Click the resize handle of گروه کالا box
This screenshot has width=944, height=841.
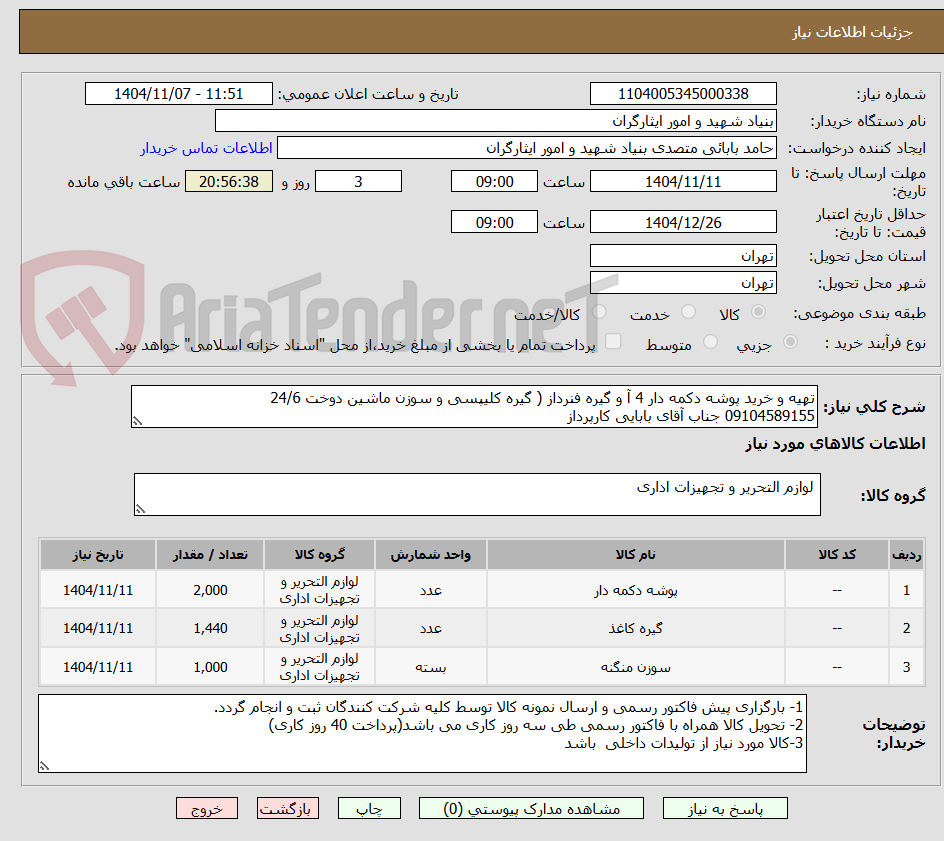140,509
